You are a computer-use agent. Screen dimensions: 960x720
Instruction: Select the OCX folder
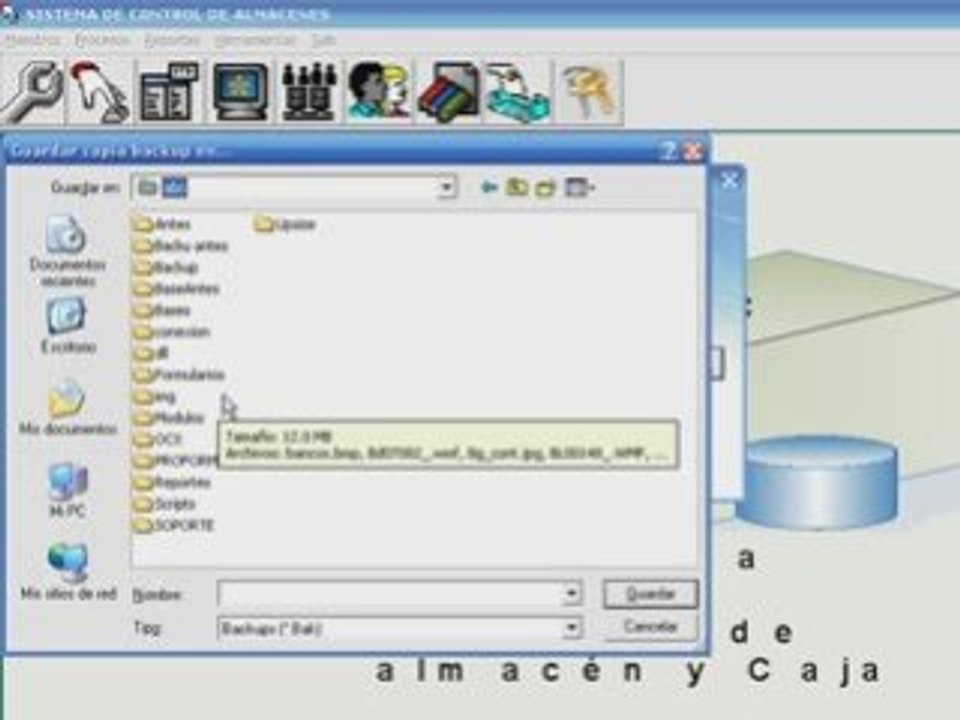[159, 440]
